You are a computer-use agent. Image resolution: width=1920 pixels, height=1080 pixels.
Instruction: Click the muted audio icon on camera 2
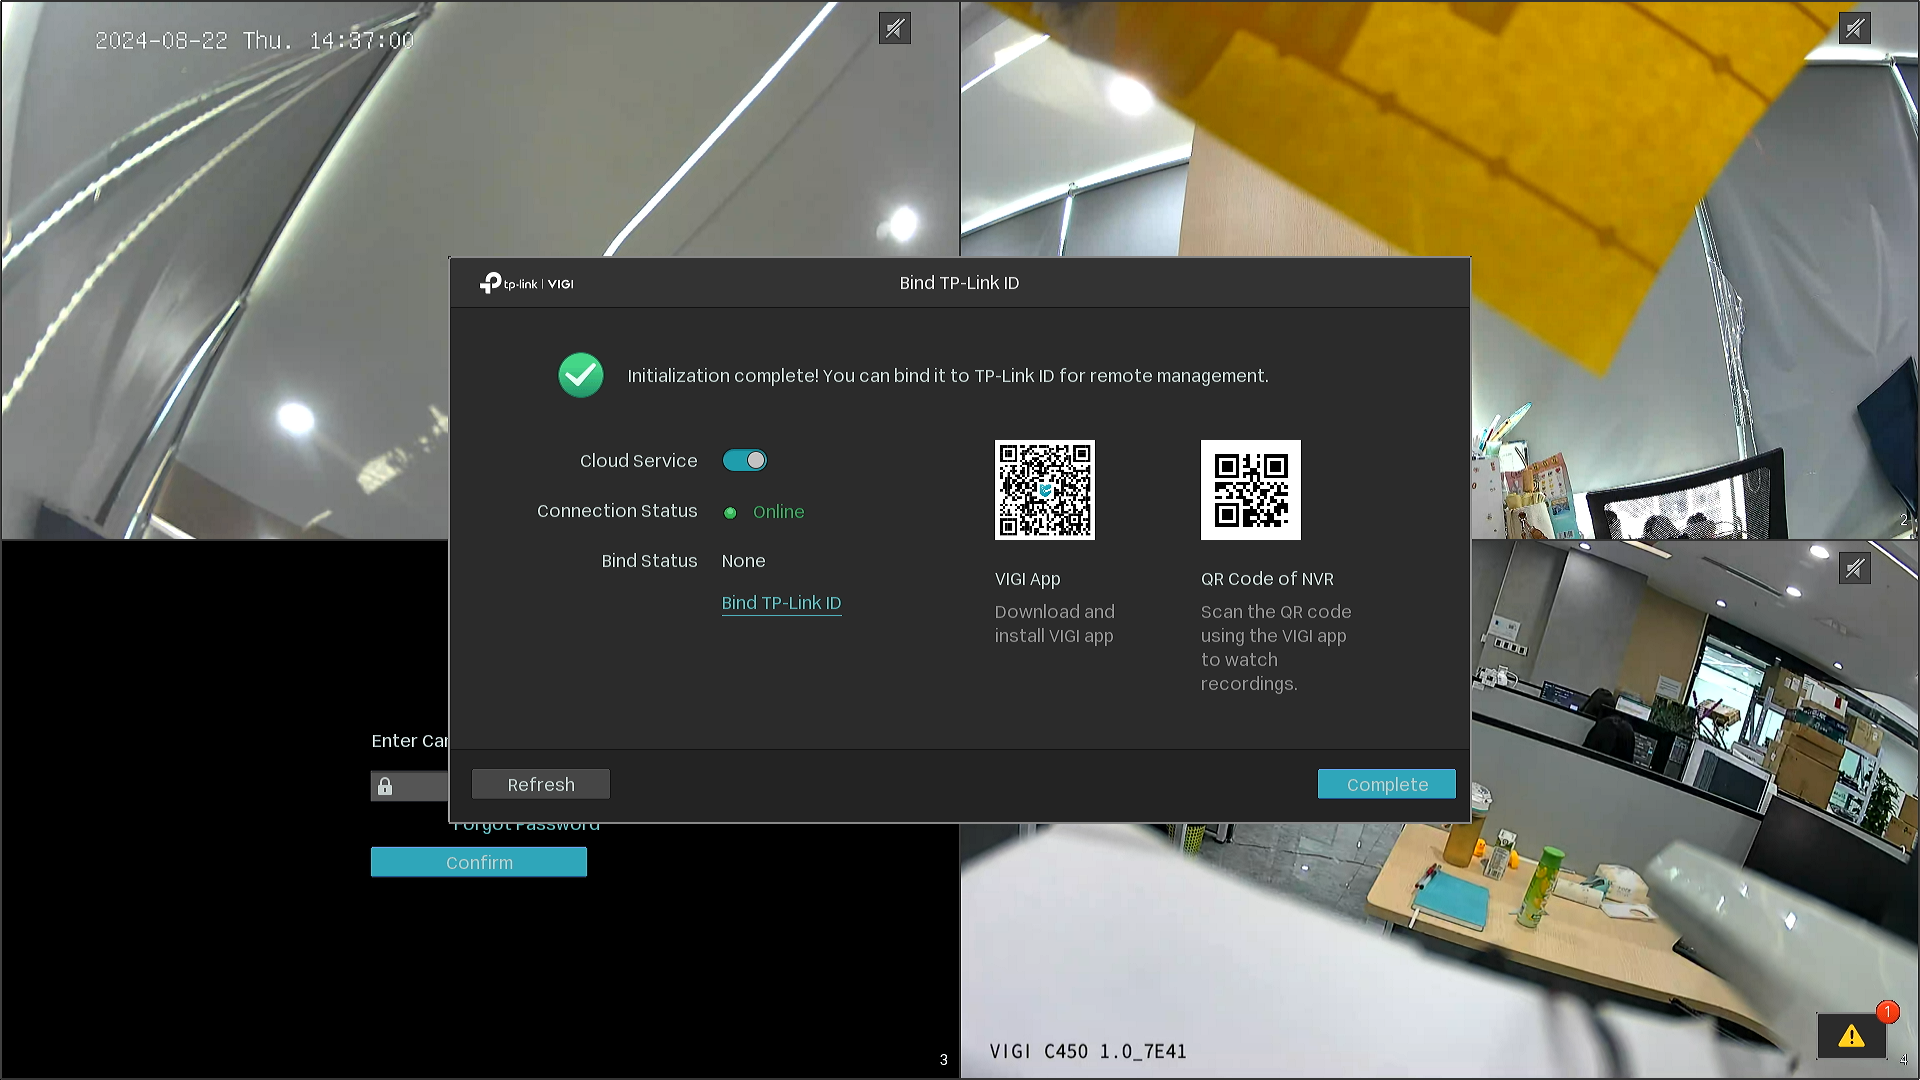coord(1855,28)
